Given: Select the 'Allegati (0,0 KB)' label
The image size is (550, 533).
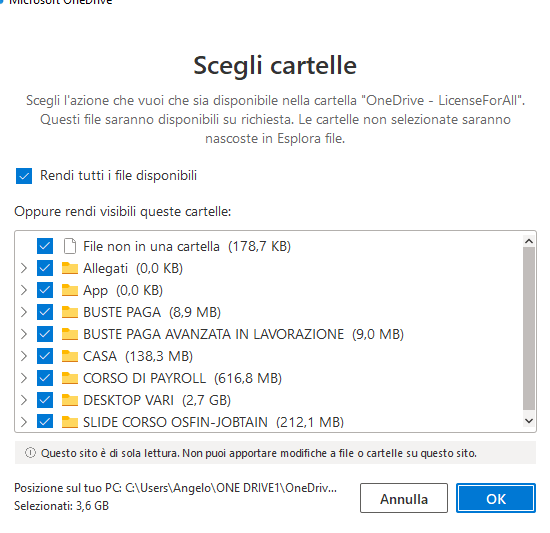Looking at the screenshot, I should [x=133, y=268].
